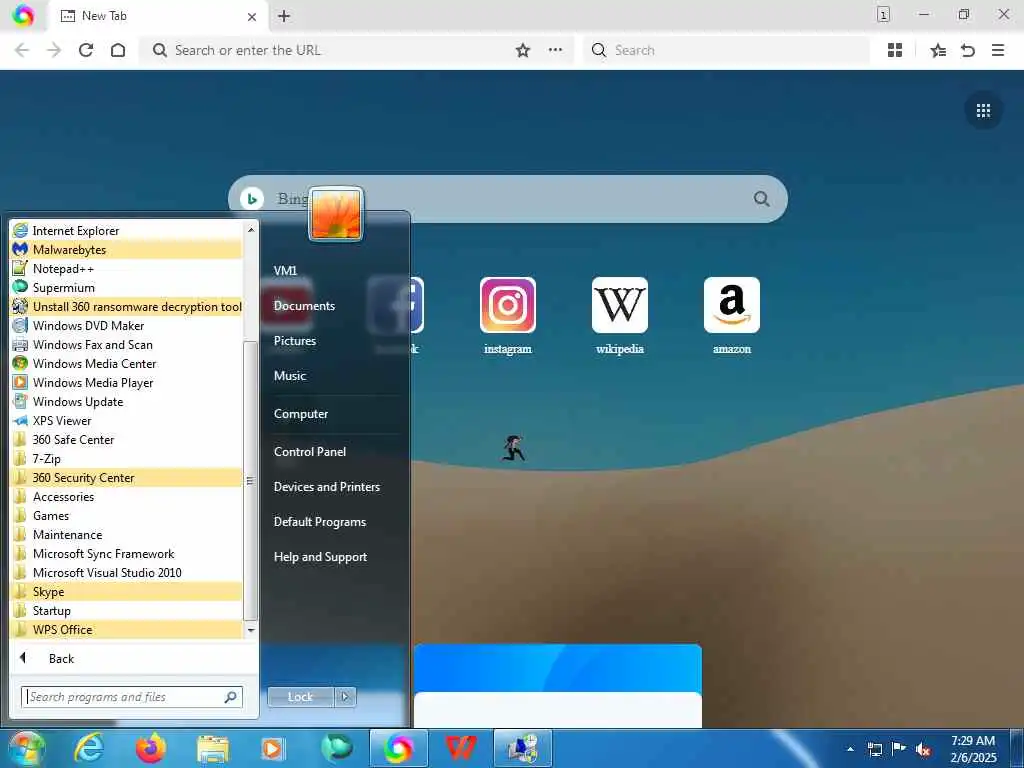Screen dimensions: 1024x768
Task: Click the Lock button
Action: pyautogui.click(x=300, y=697)
